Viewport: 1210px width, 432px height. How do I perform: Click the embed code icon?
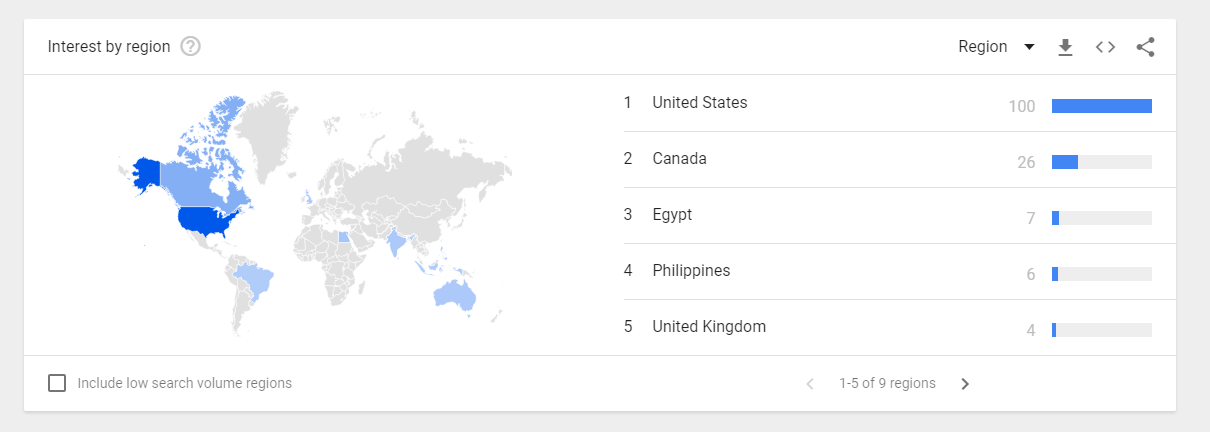[1105, 47]
